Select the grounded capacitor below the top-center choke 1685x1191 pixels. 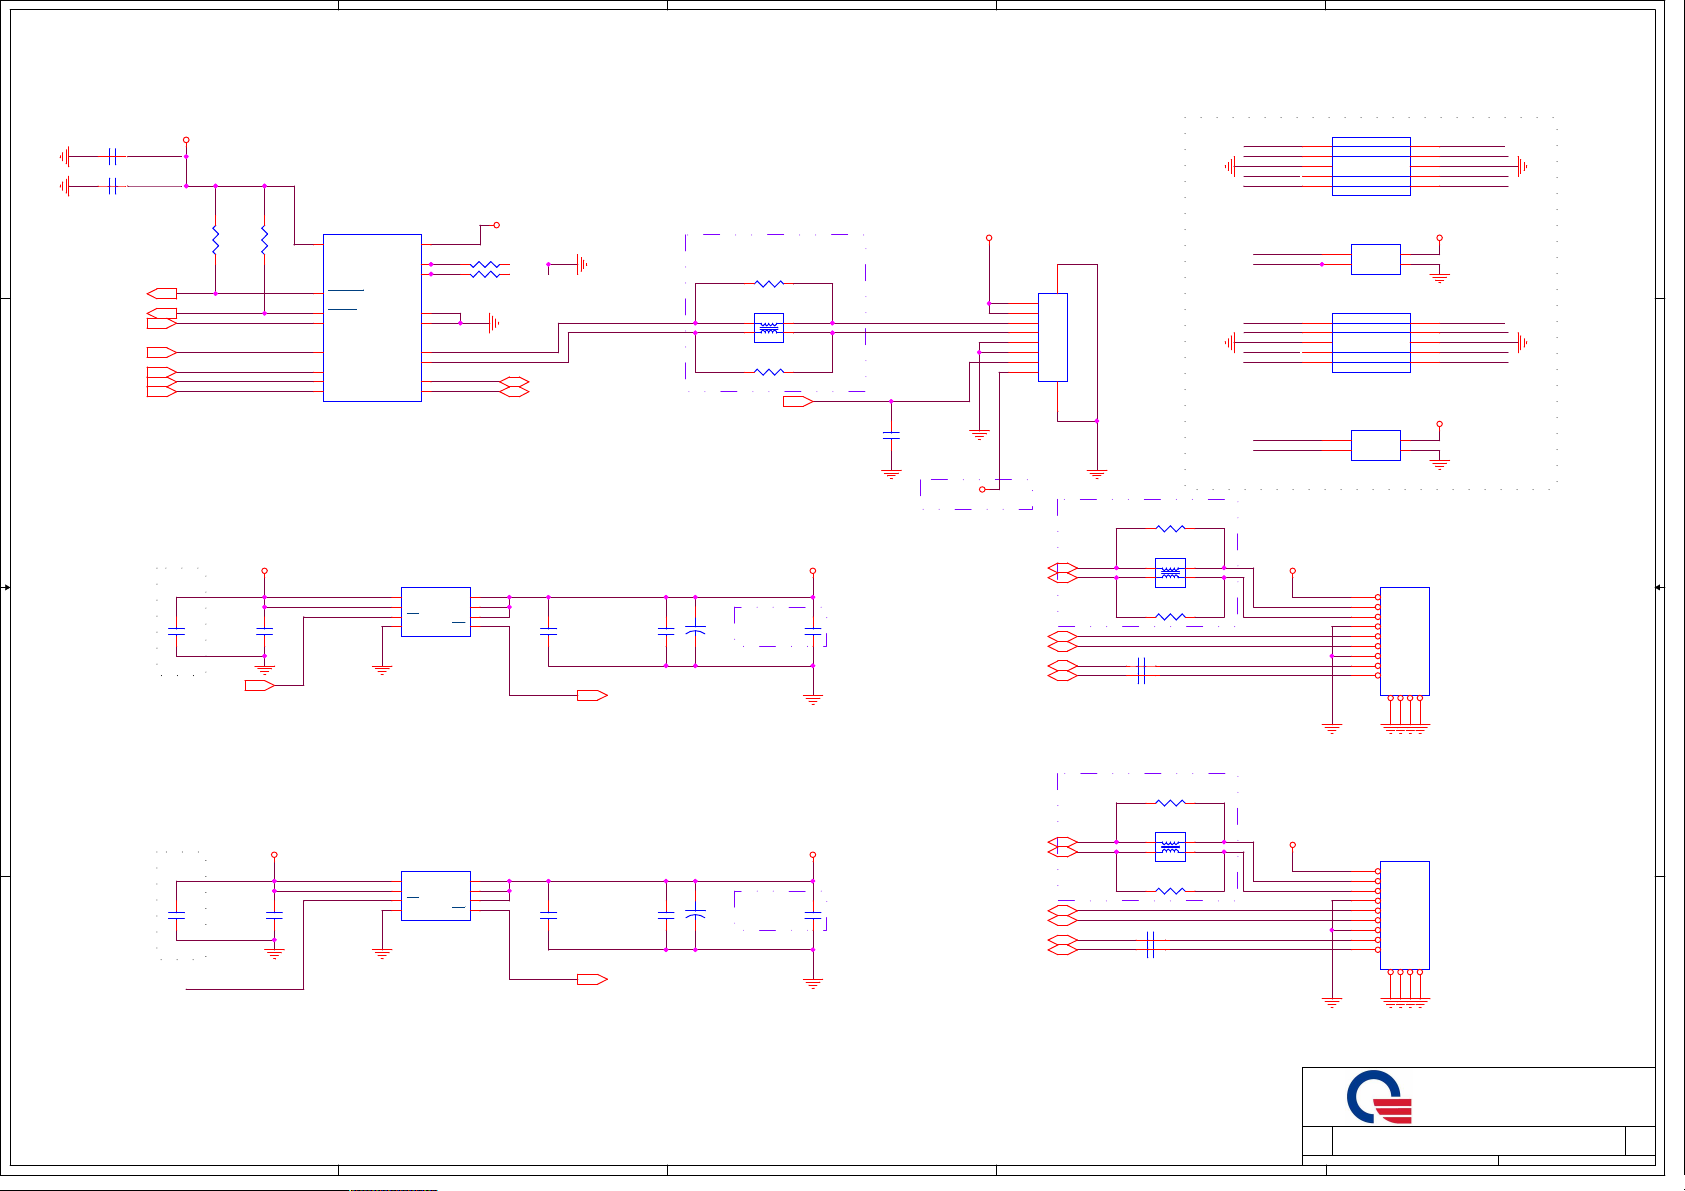891,435
